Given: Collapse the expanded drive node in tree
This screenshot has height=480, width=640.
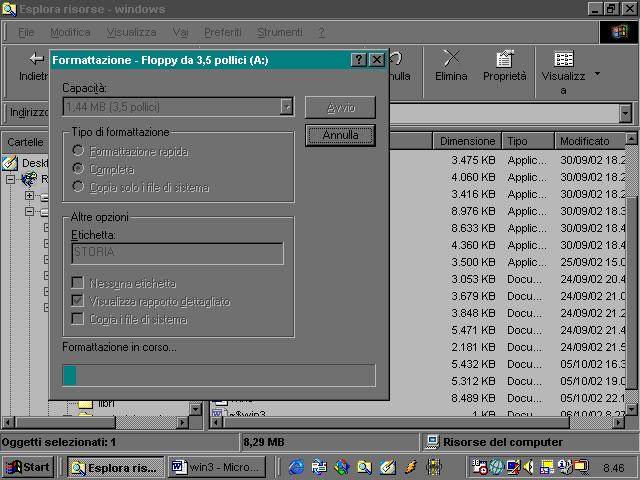Looking at the screenshot, I should click(x=29, y=211).
